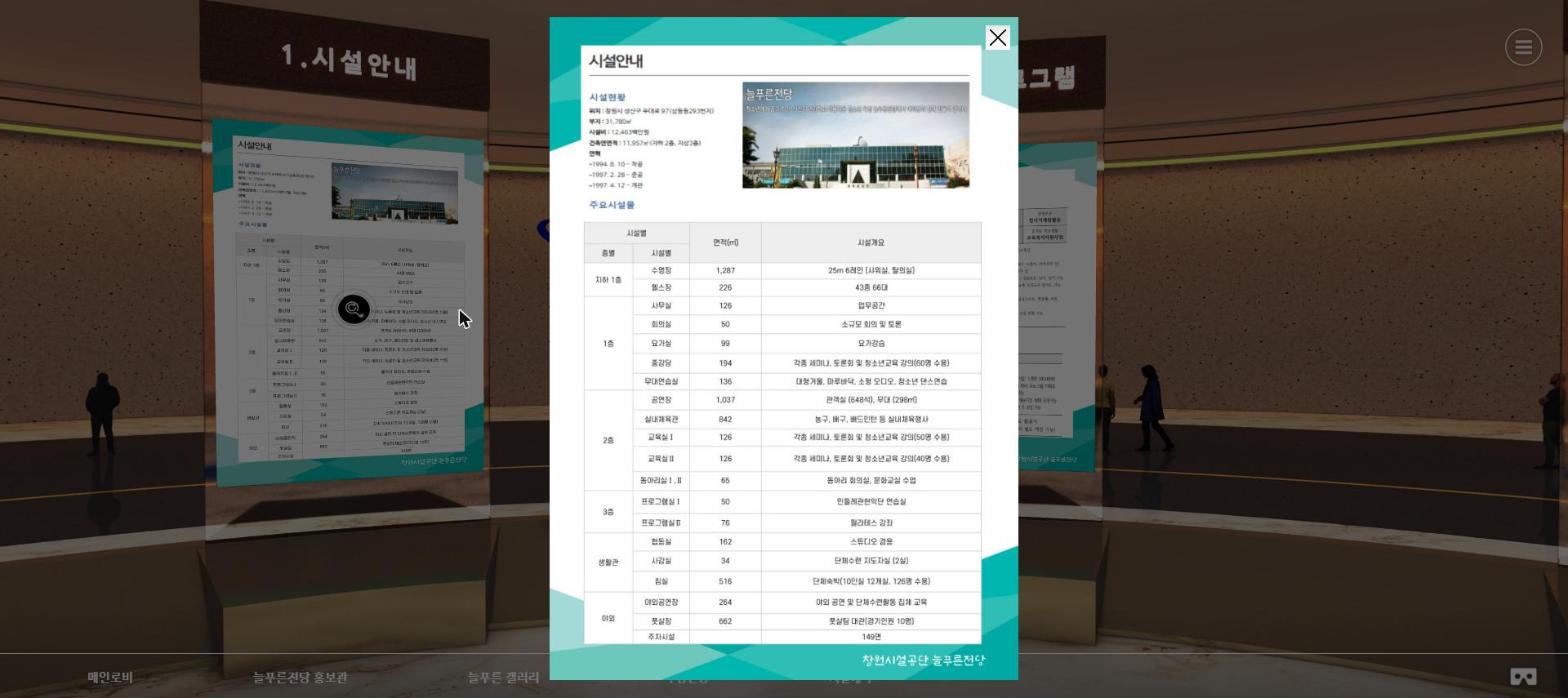Screen dimensions: 1568x698
Task: Close the 시설안내 popup with the X
Action: point(997,38)
